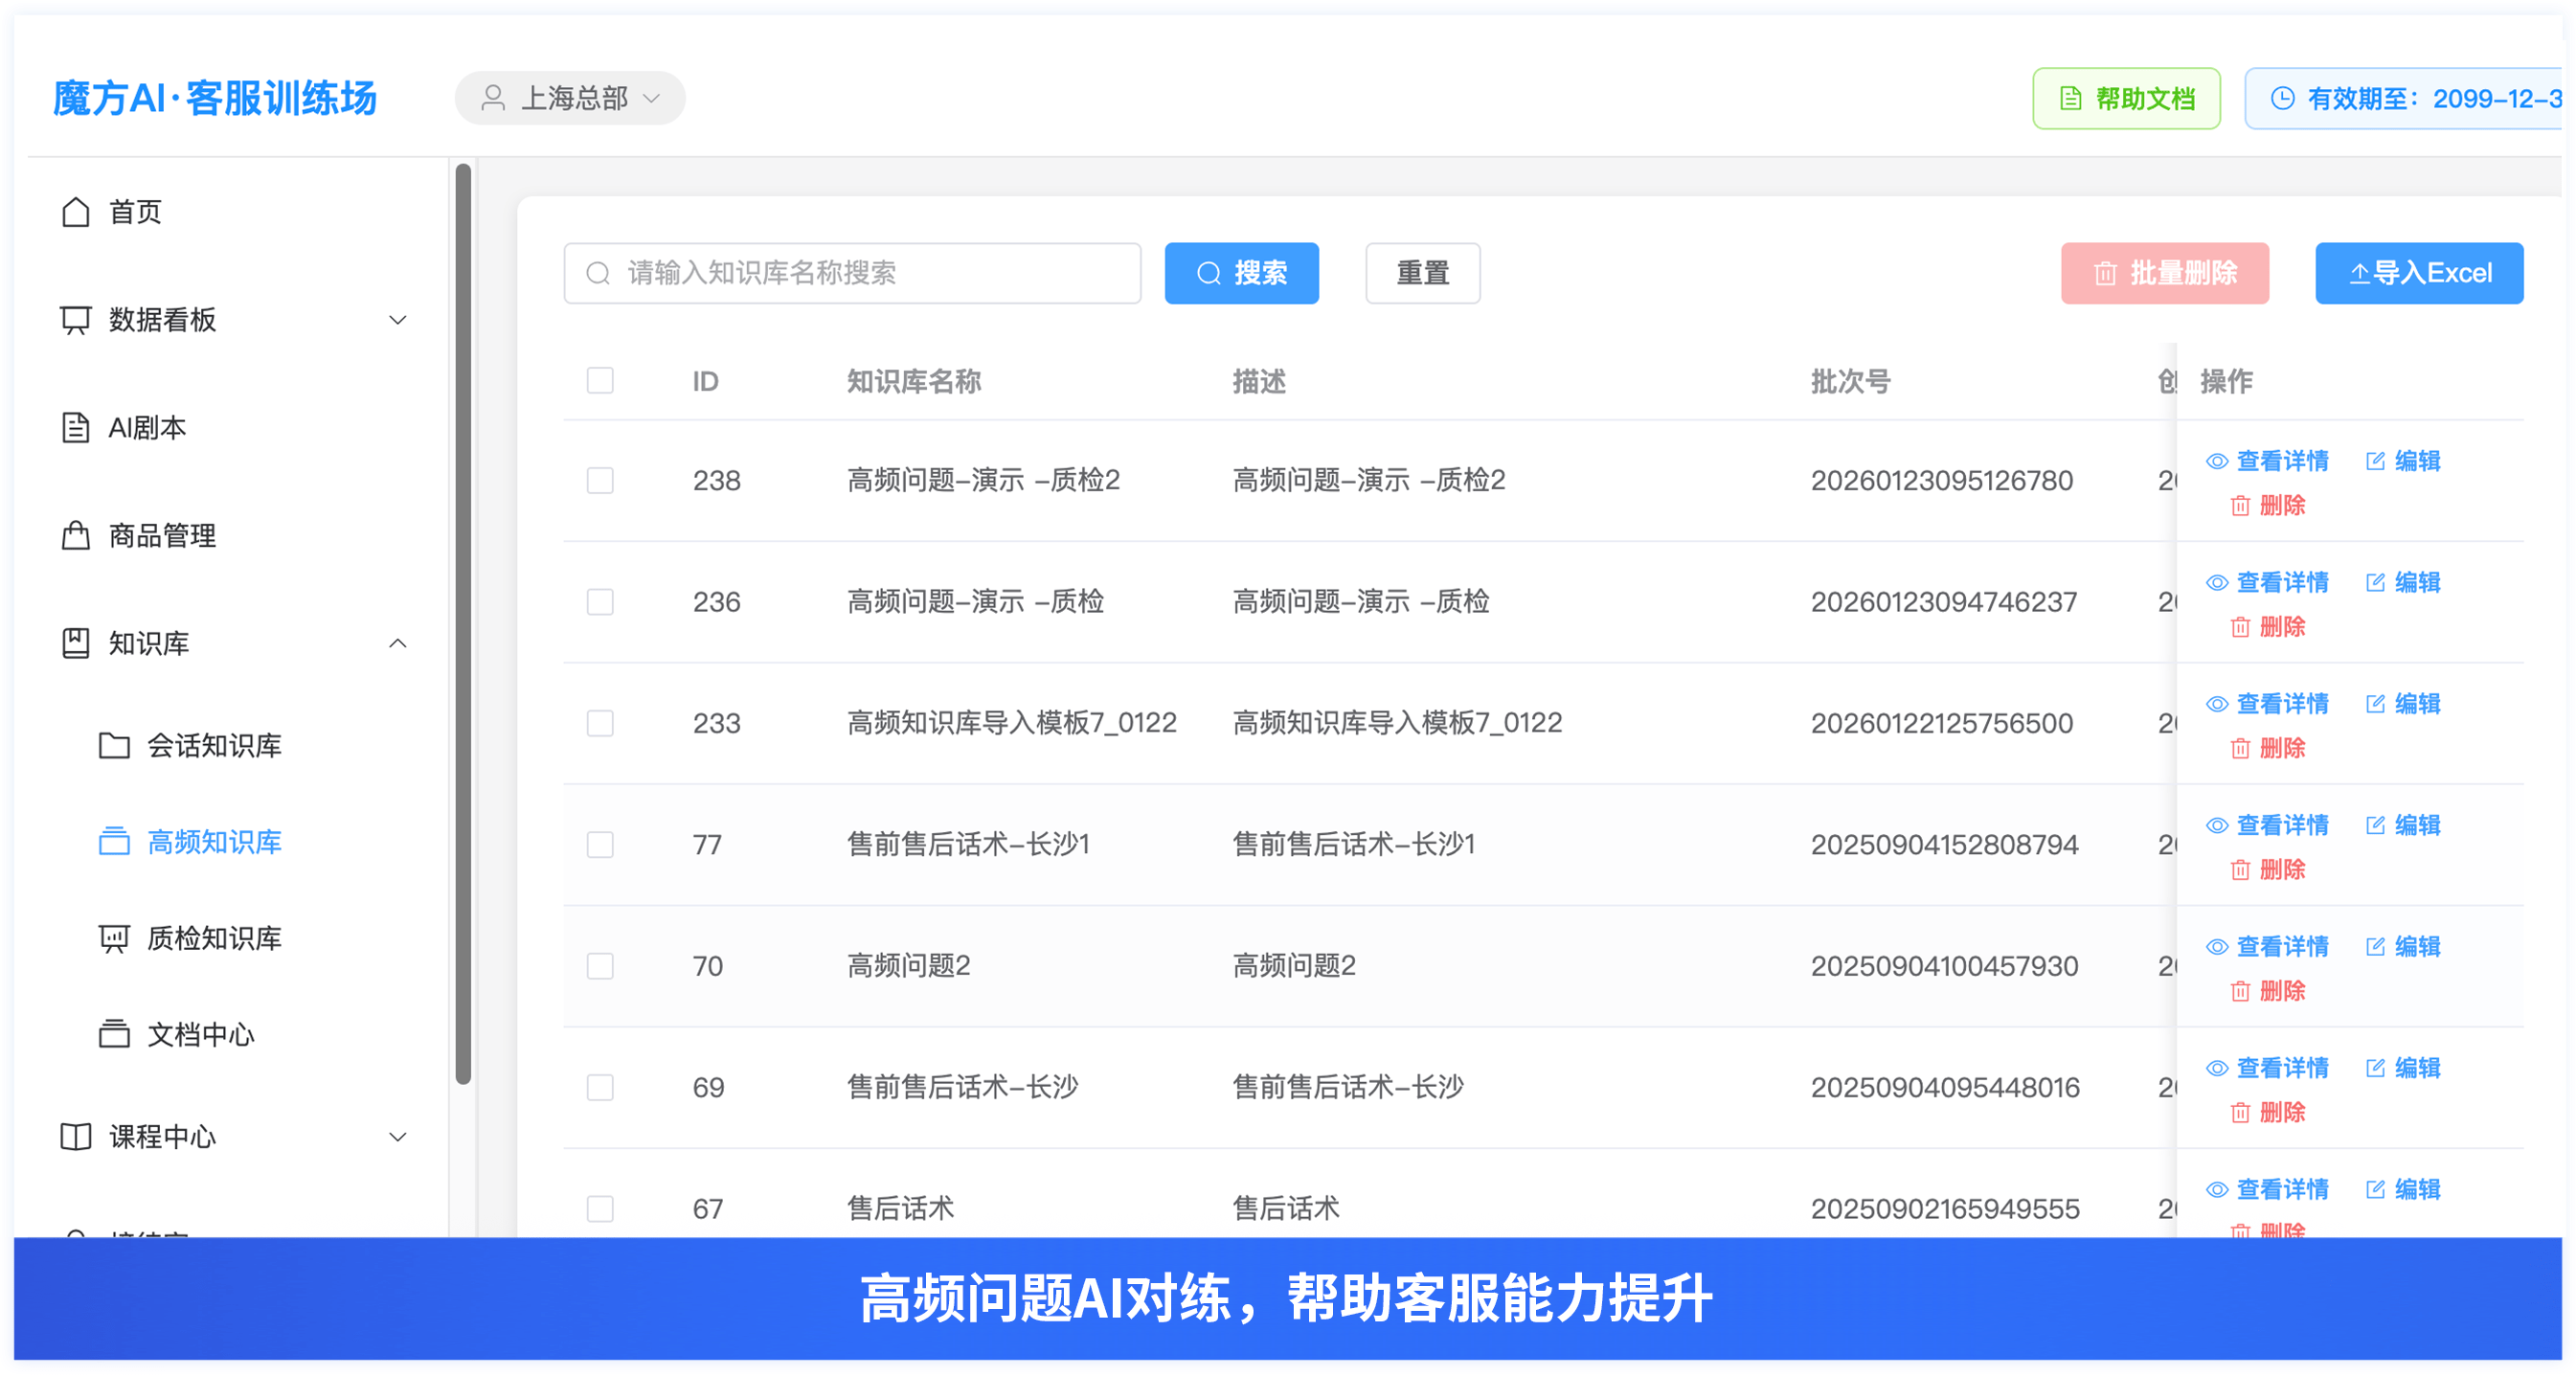This screenshot has width=2576, height=1376.
Task: Click the trash icon for row 236
Action: point(2241,627)
